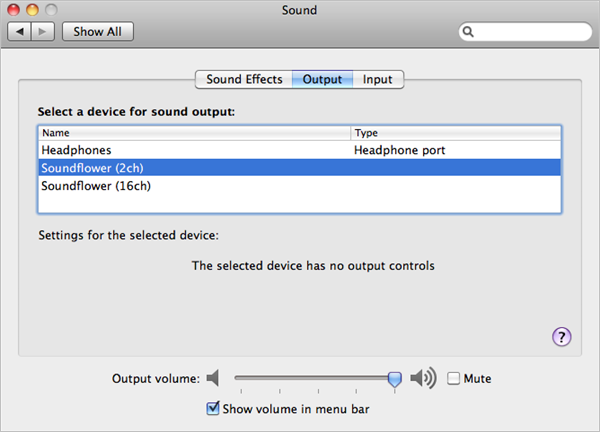
Task: Click the output volume slider knob
Action: [x=395, y=378]
